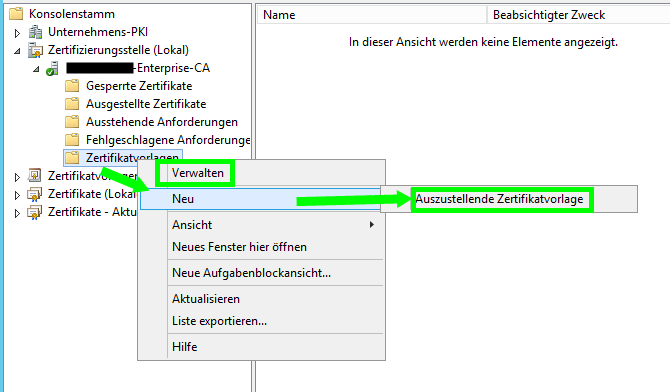Image resolution: width=670 pixels, height=392 pixels.
Task: Click the Zertifizierungsstelle (Lokal) icon
Action: (35, 50)
